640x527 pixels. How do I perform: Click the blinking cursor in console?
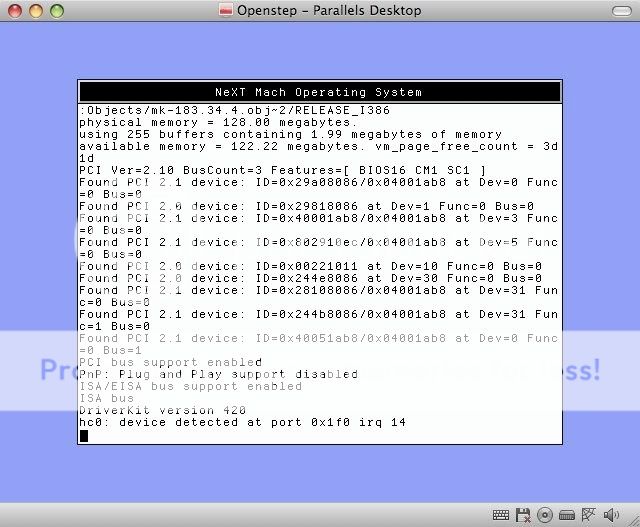coord(84,435)
